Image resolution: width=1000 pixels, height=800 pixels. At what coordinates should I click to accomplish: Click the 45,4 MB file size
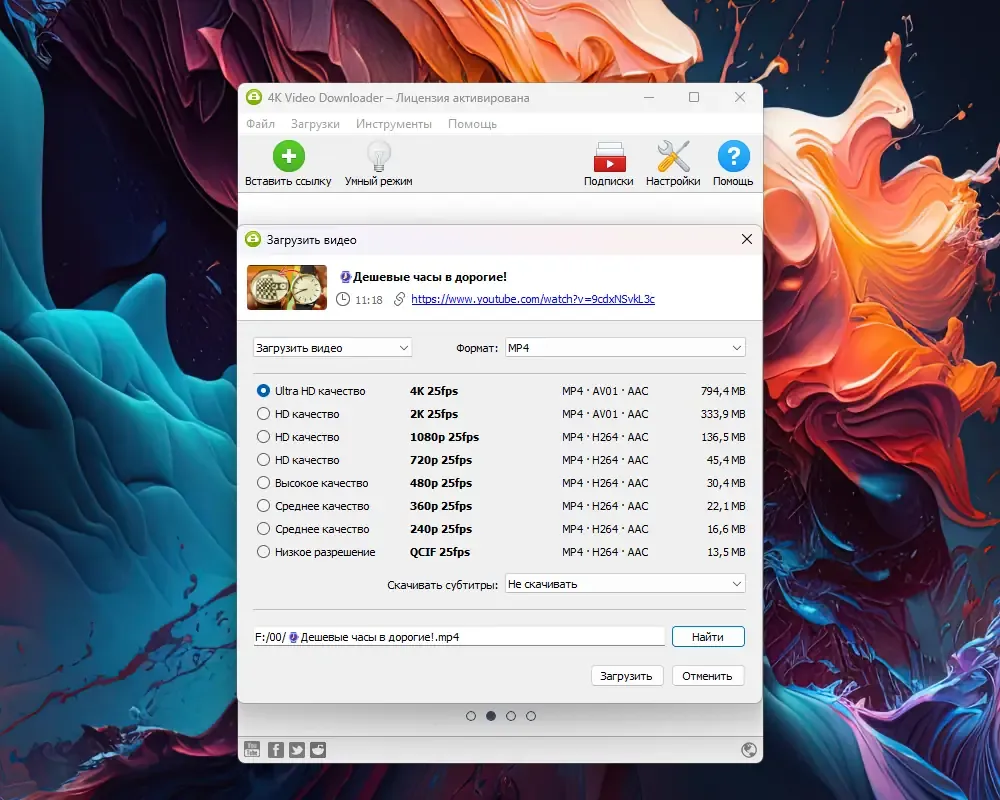(x=726, y=459)
